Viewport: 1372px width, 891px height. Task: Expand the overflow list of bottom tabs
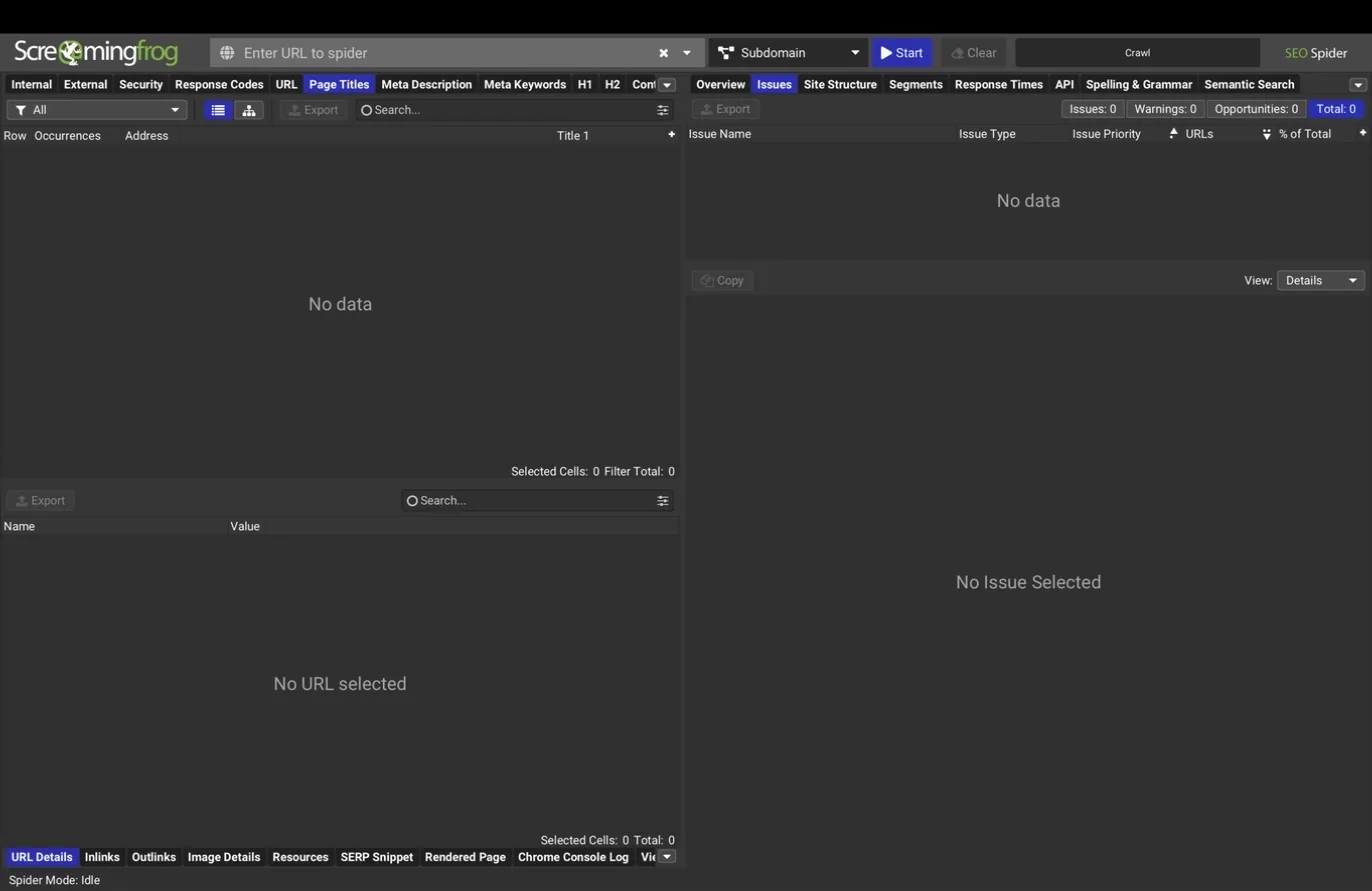(x=667, y=857)
